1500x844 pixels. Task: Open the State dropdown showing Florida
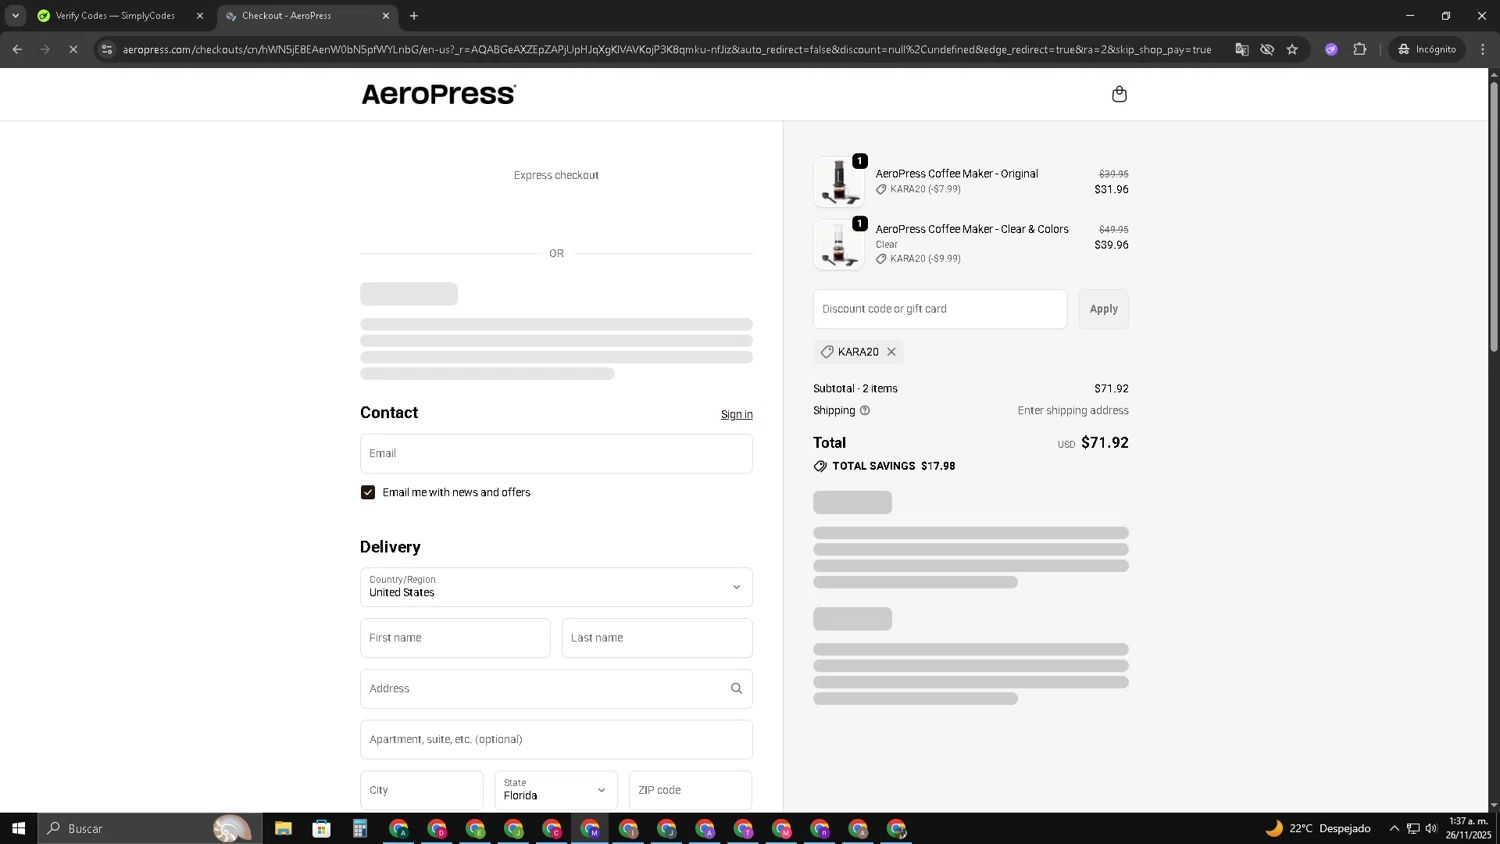coord(556,790)
